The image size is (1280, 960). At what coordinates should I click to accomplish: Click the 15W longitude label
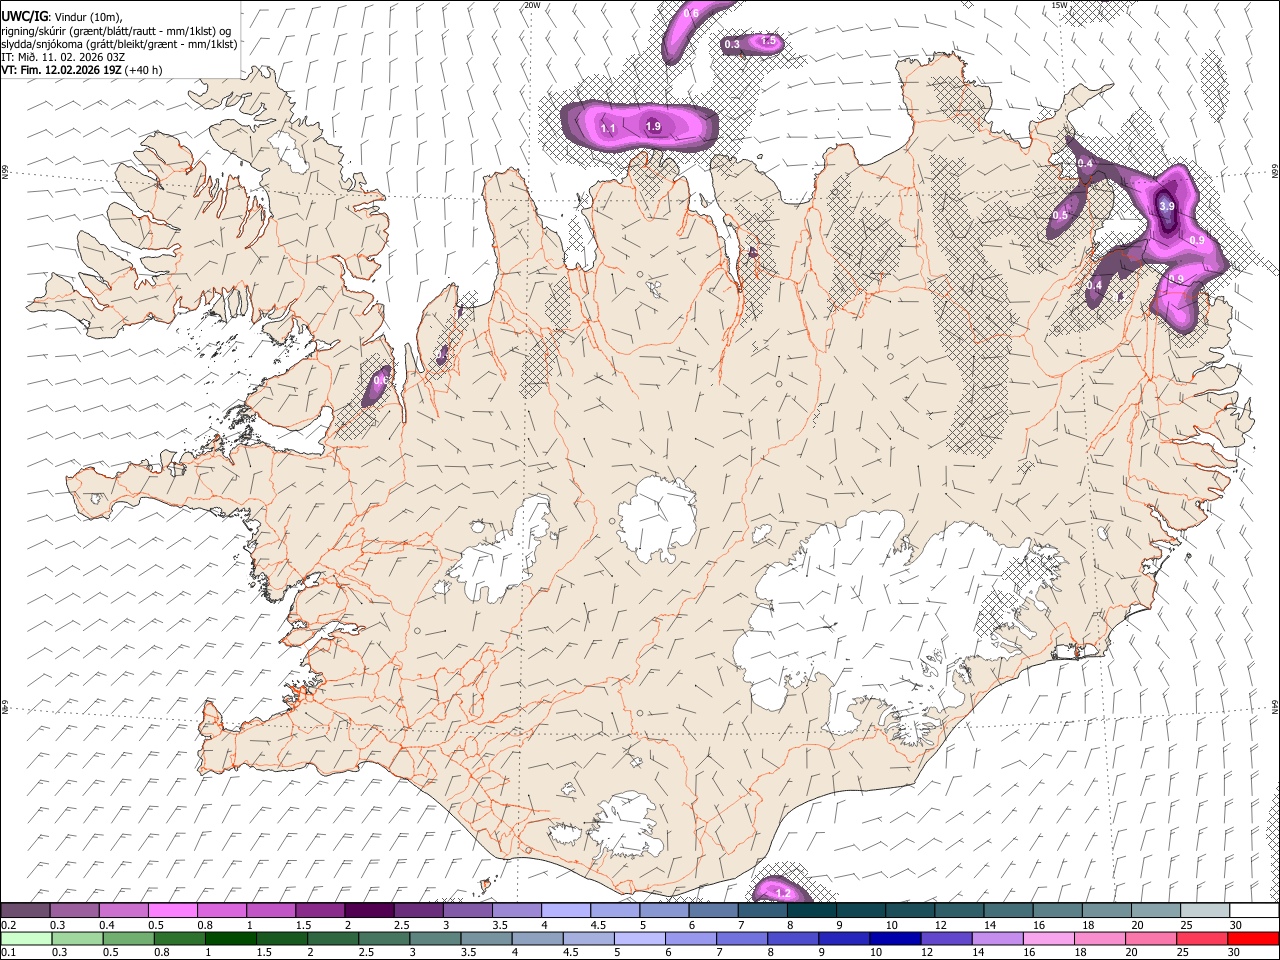pyautogui.click(x=1058, y=5)
